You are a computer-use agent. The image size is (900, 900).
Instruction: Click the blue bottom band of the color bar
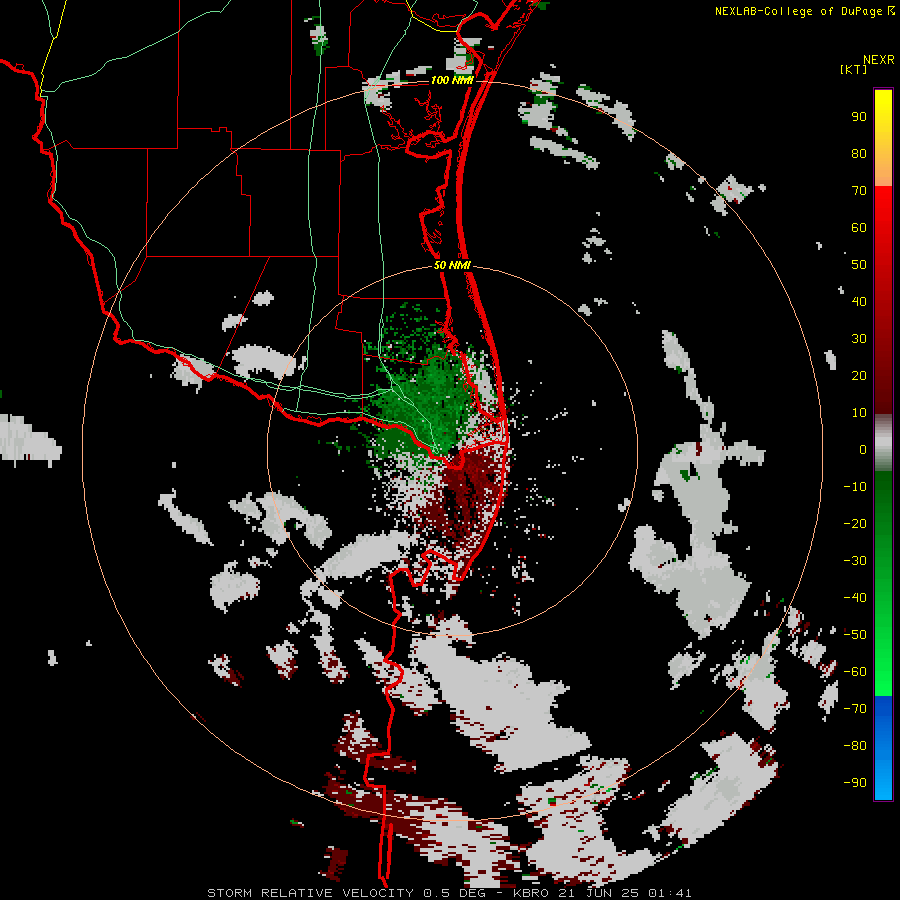point(883,748)
